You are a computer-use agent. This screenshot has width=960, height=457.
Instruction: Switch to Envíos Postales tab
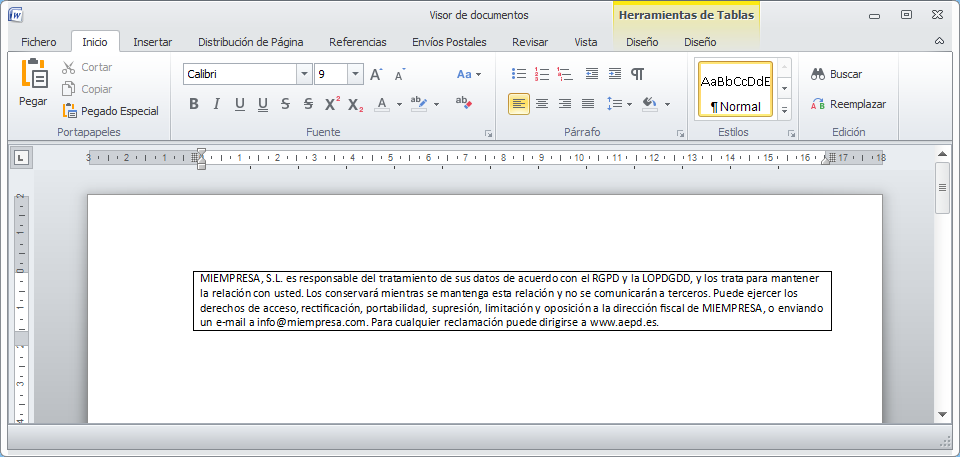pyautogui.click(x=449, y=42)
